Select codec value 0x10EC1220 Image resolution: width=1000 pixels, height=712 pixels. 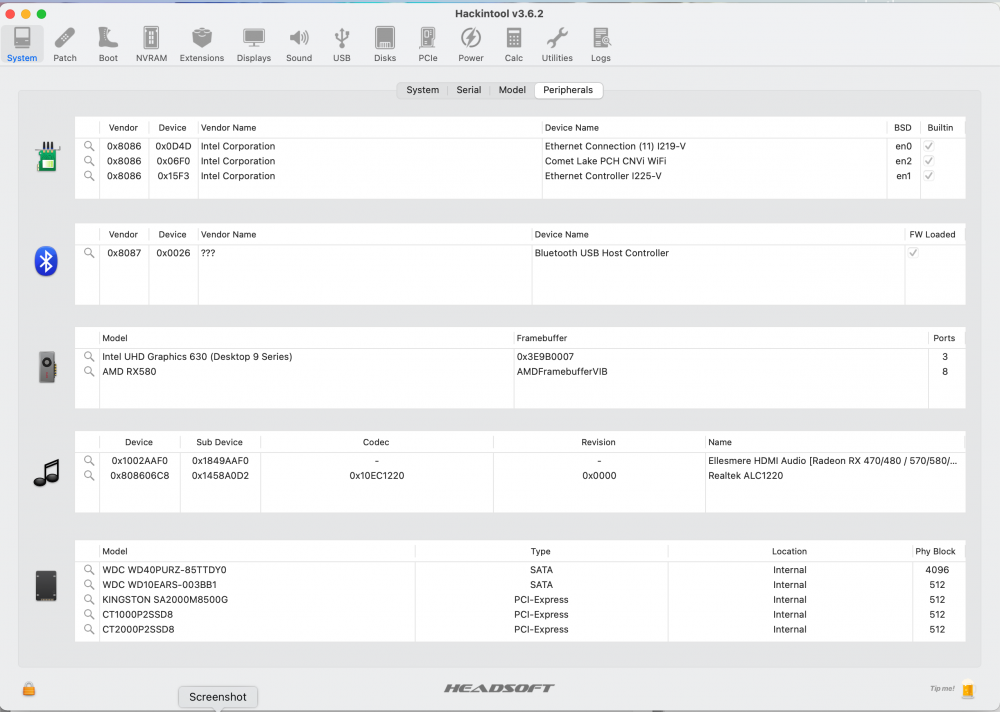coord(377,475)
